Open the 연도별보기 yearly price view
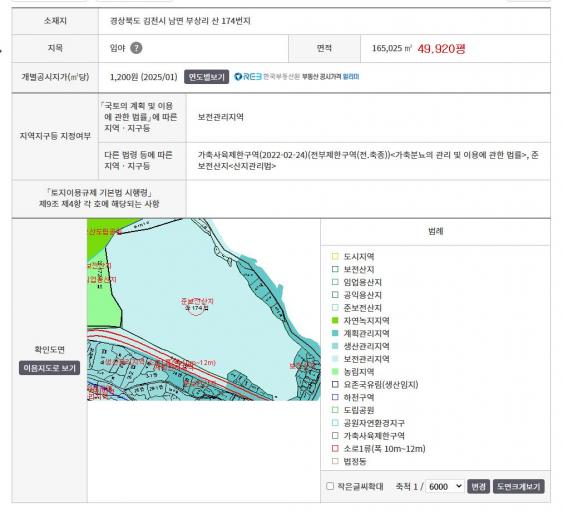Screen dimensions: 563x512 pyautogui.click(x=206, y=77)
